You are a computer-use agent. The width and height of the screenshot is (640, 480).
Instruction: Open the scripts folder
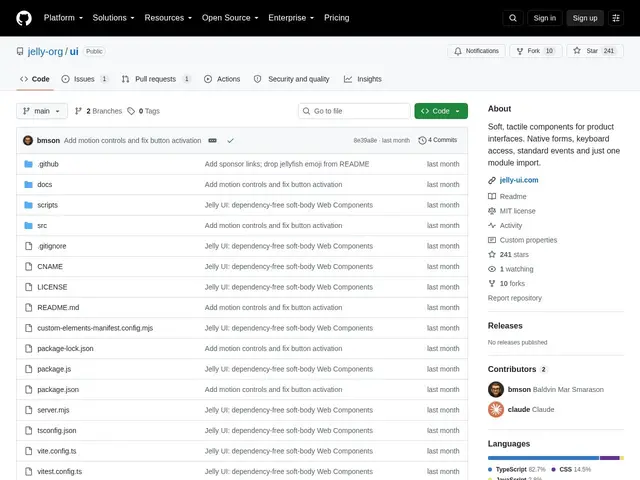47,205
